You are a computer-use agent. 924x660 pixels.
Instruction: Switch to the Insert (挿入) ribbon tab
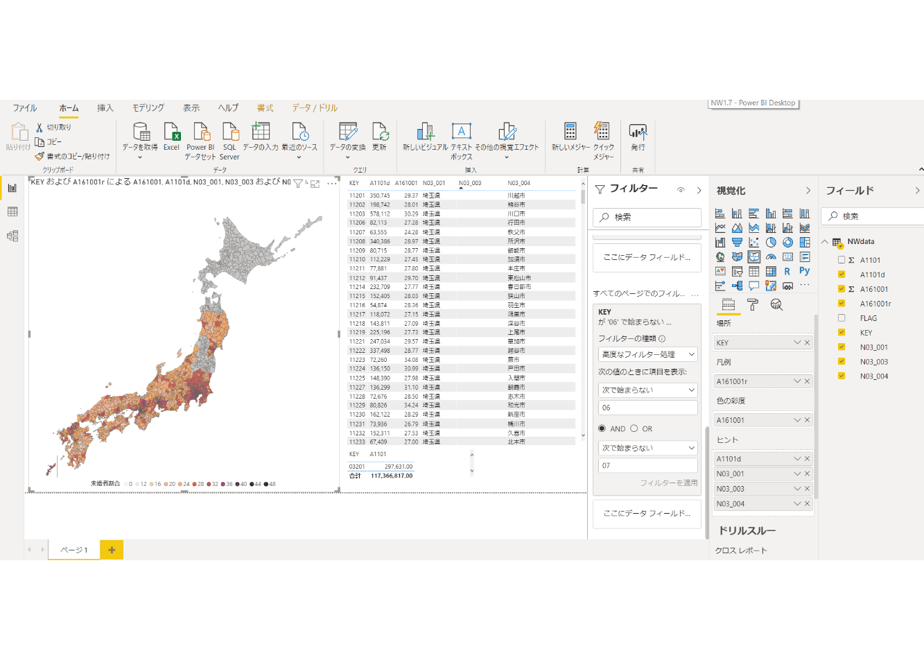pos(105,108)
